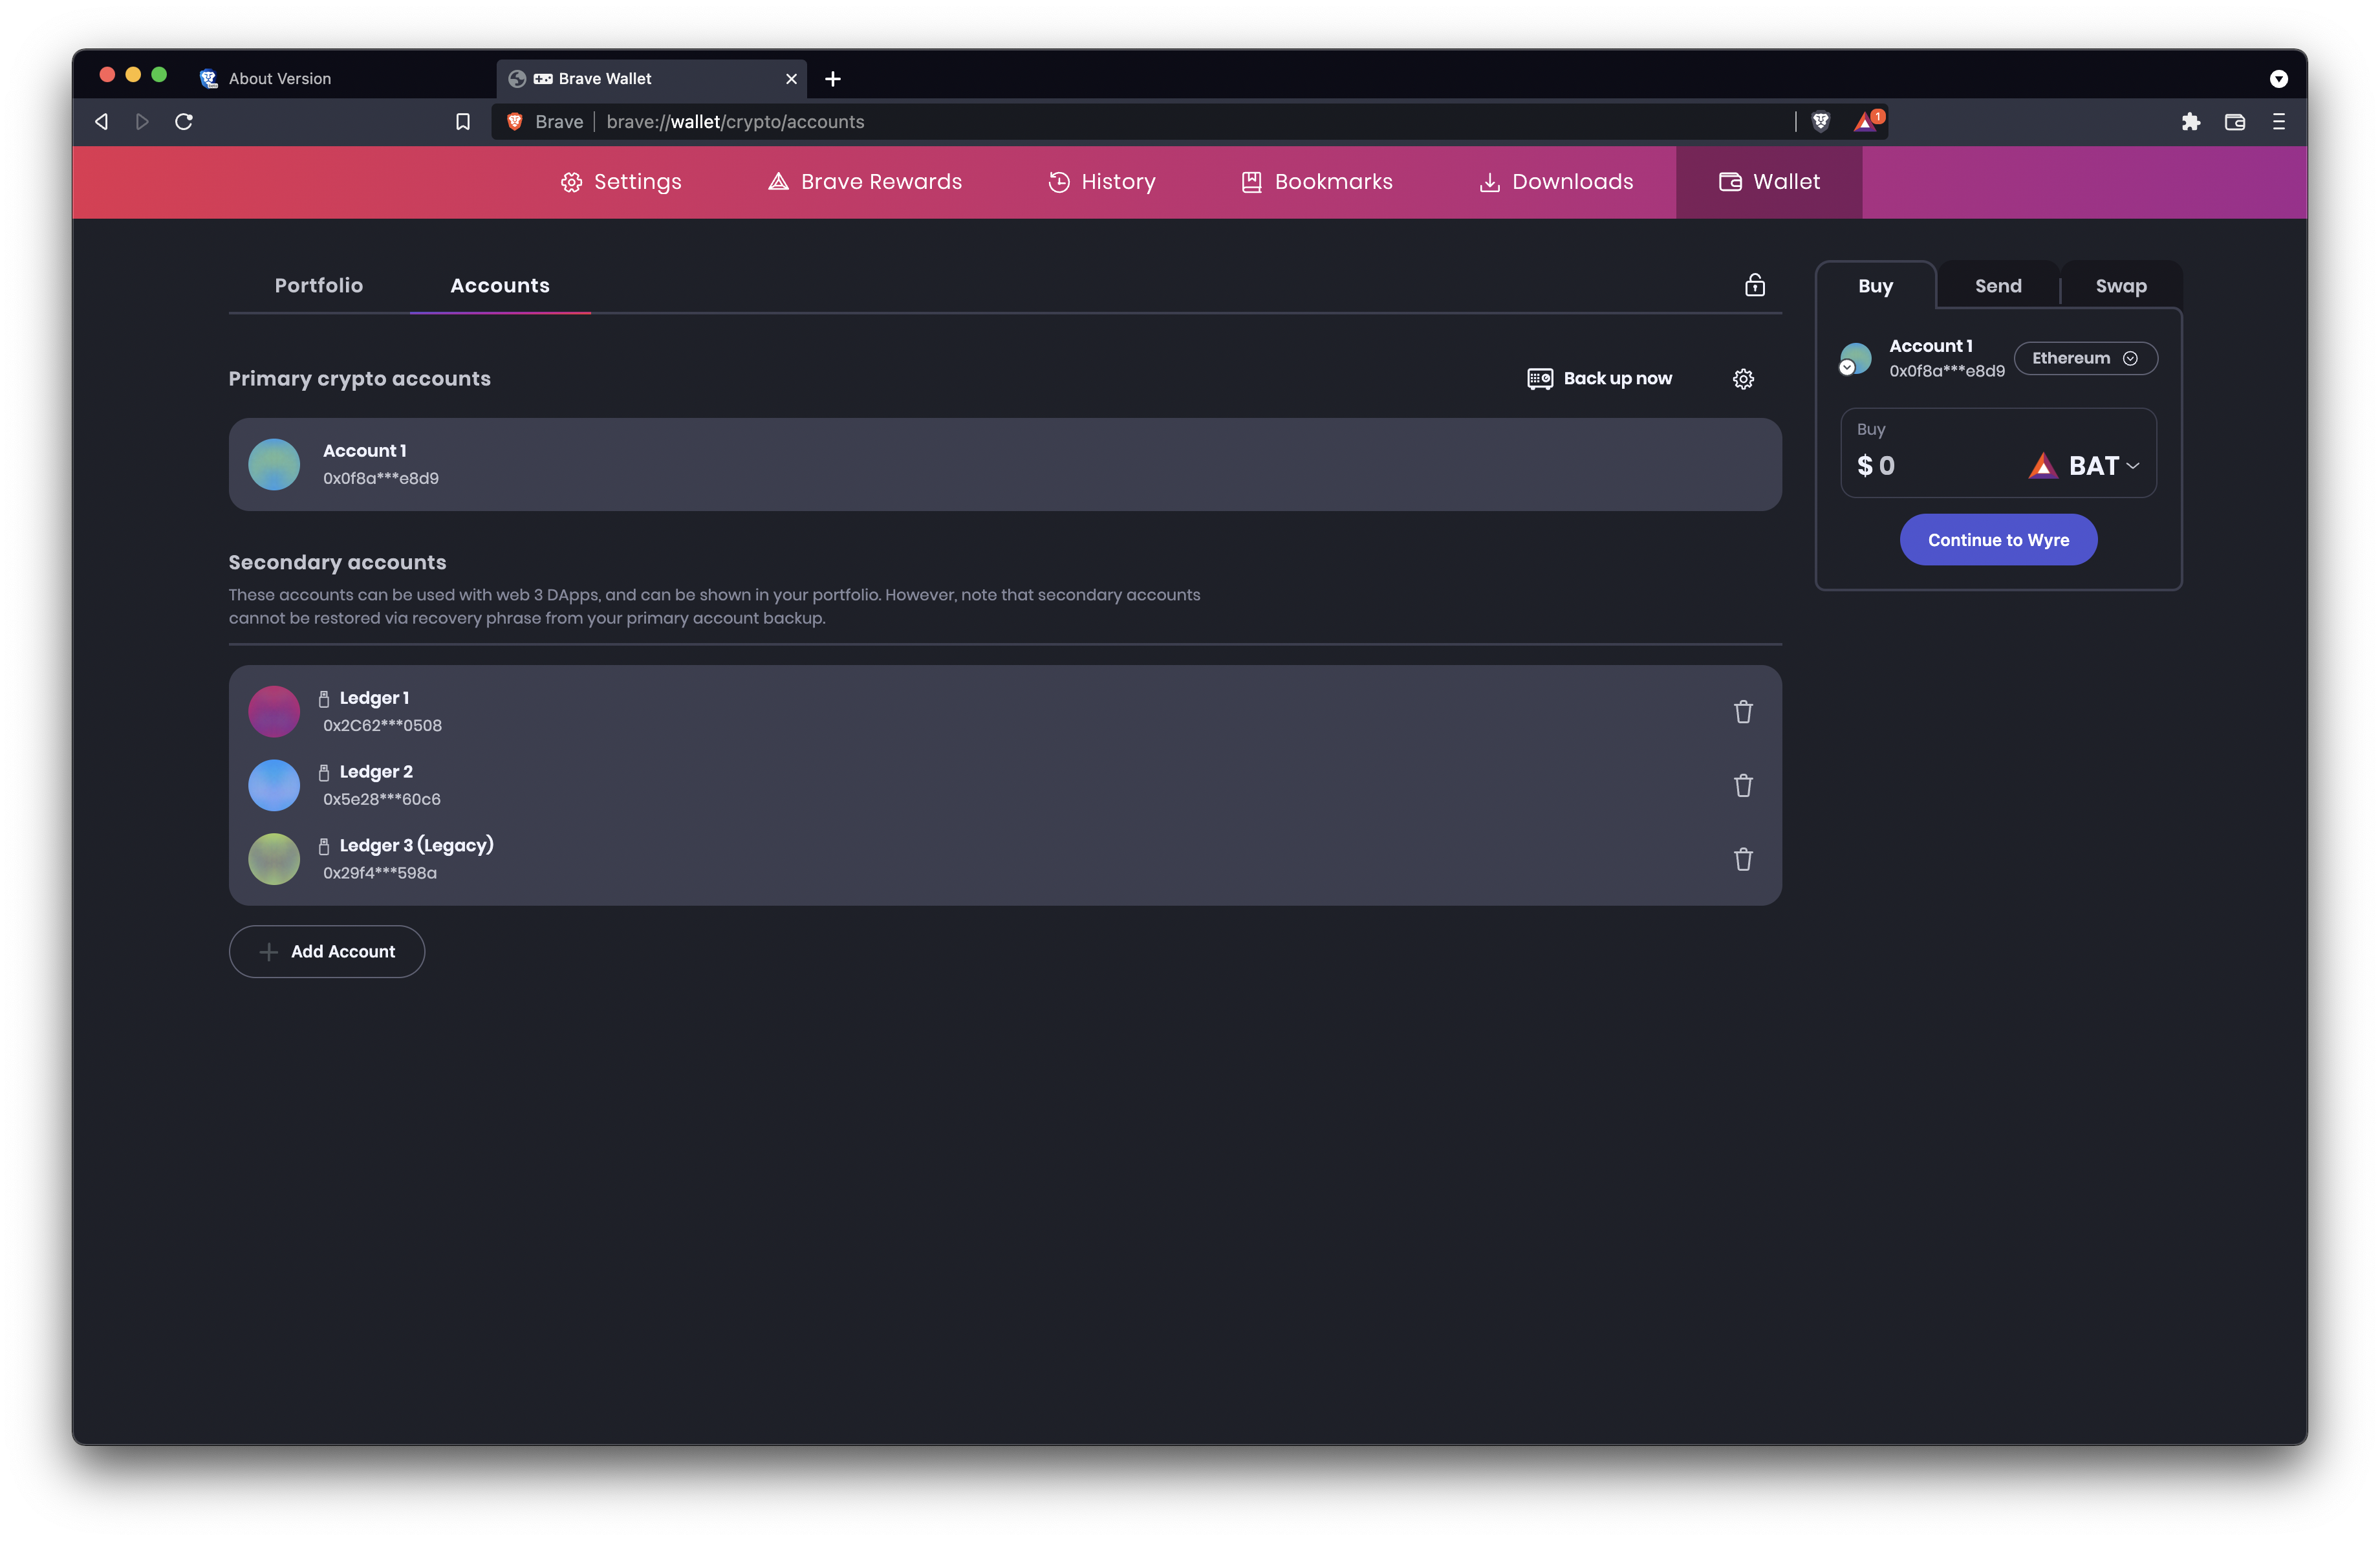2380x1541 pixels.
Task: Delete the Ledger 1 account
Action: pos(1743,712)
